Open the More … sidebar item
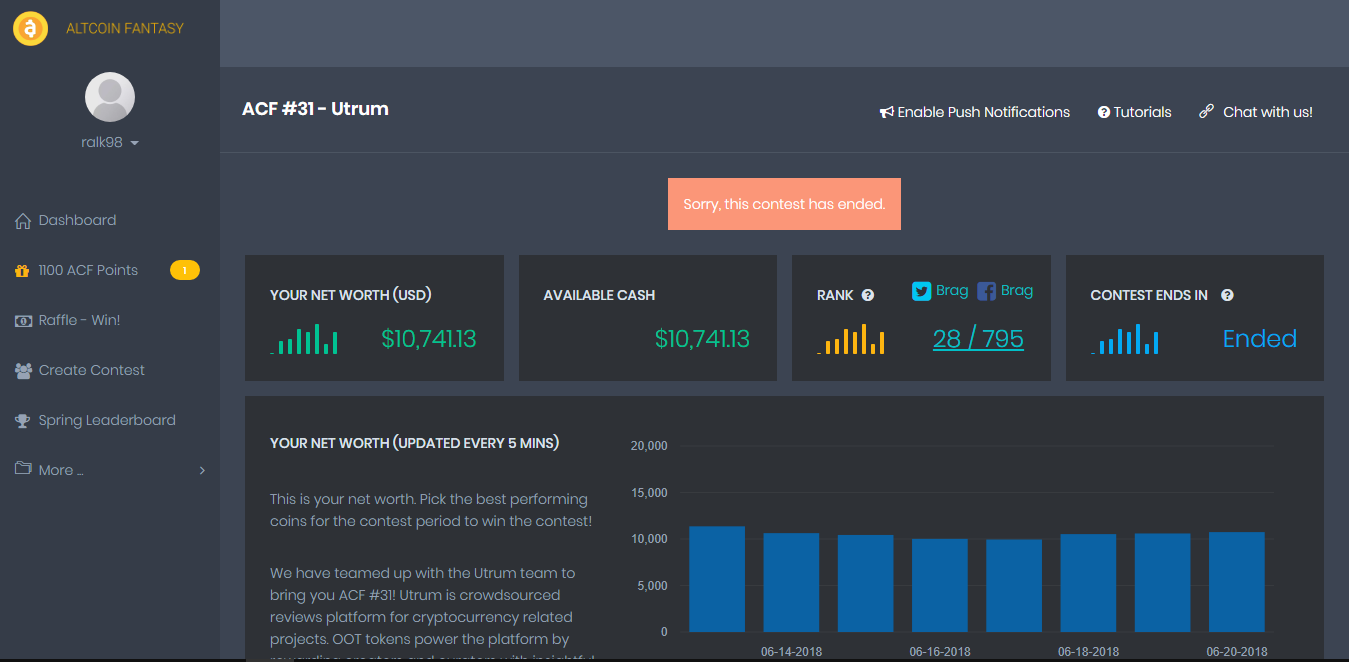1349x662 pixels. (61, 470)
